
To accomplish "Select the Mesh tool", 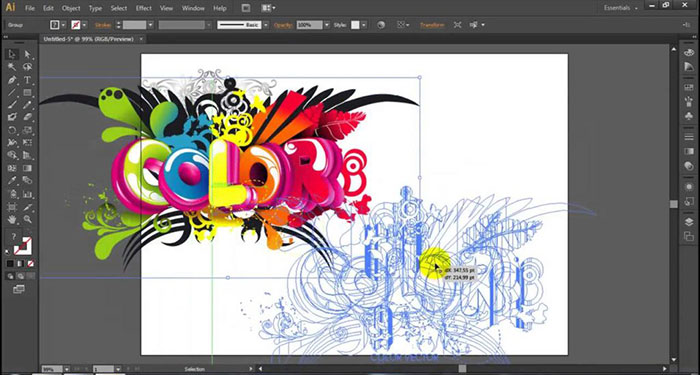I will click(12, 169).
